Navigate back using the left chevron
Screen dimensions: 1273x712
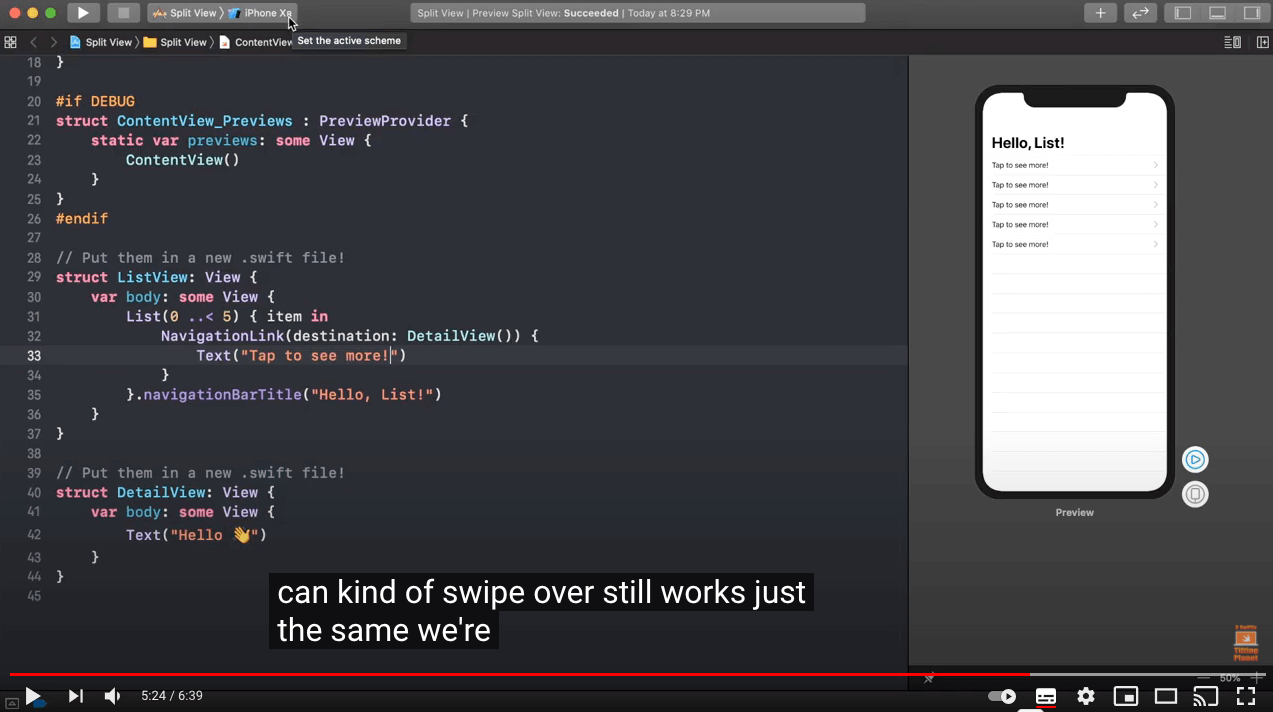pos(32,42)
